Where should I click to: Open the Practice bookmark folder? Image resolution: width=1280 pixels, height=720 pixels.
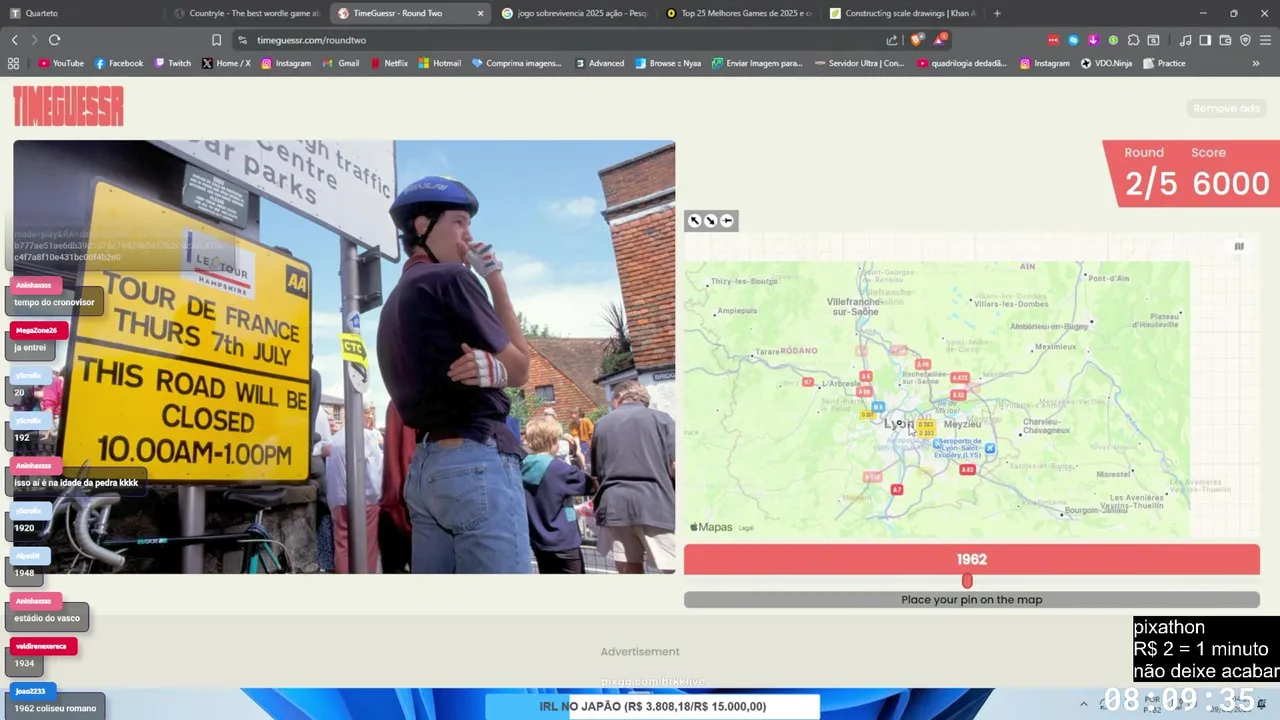coord(1164,63)
